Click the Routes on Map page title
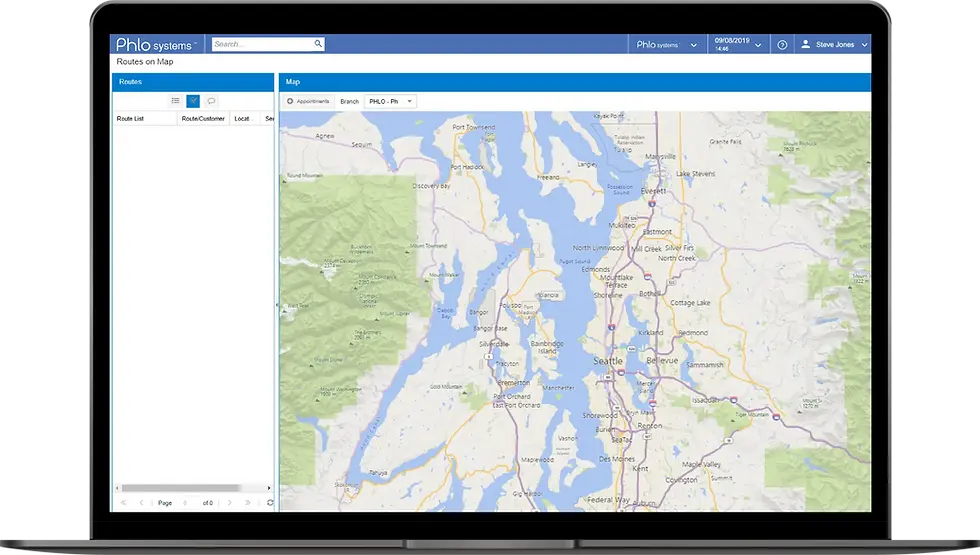The height and width of the screenshot is (555, 980). tap(145, 62)
